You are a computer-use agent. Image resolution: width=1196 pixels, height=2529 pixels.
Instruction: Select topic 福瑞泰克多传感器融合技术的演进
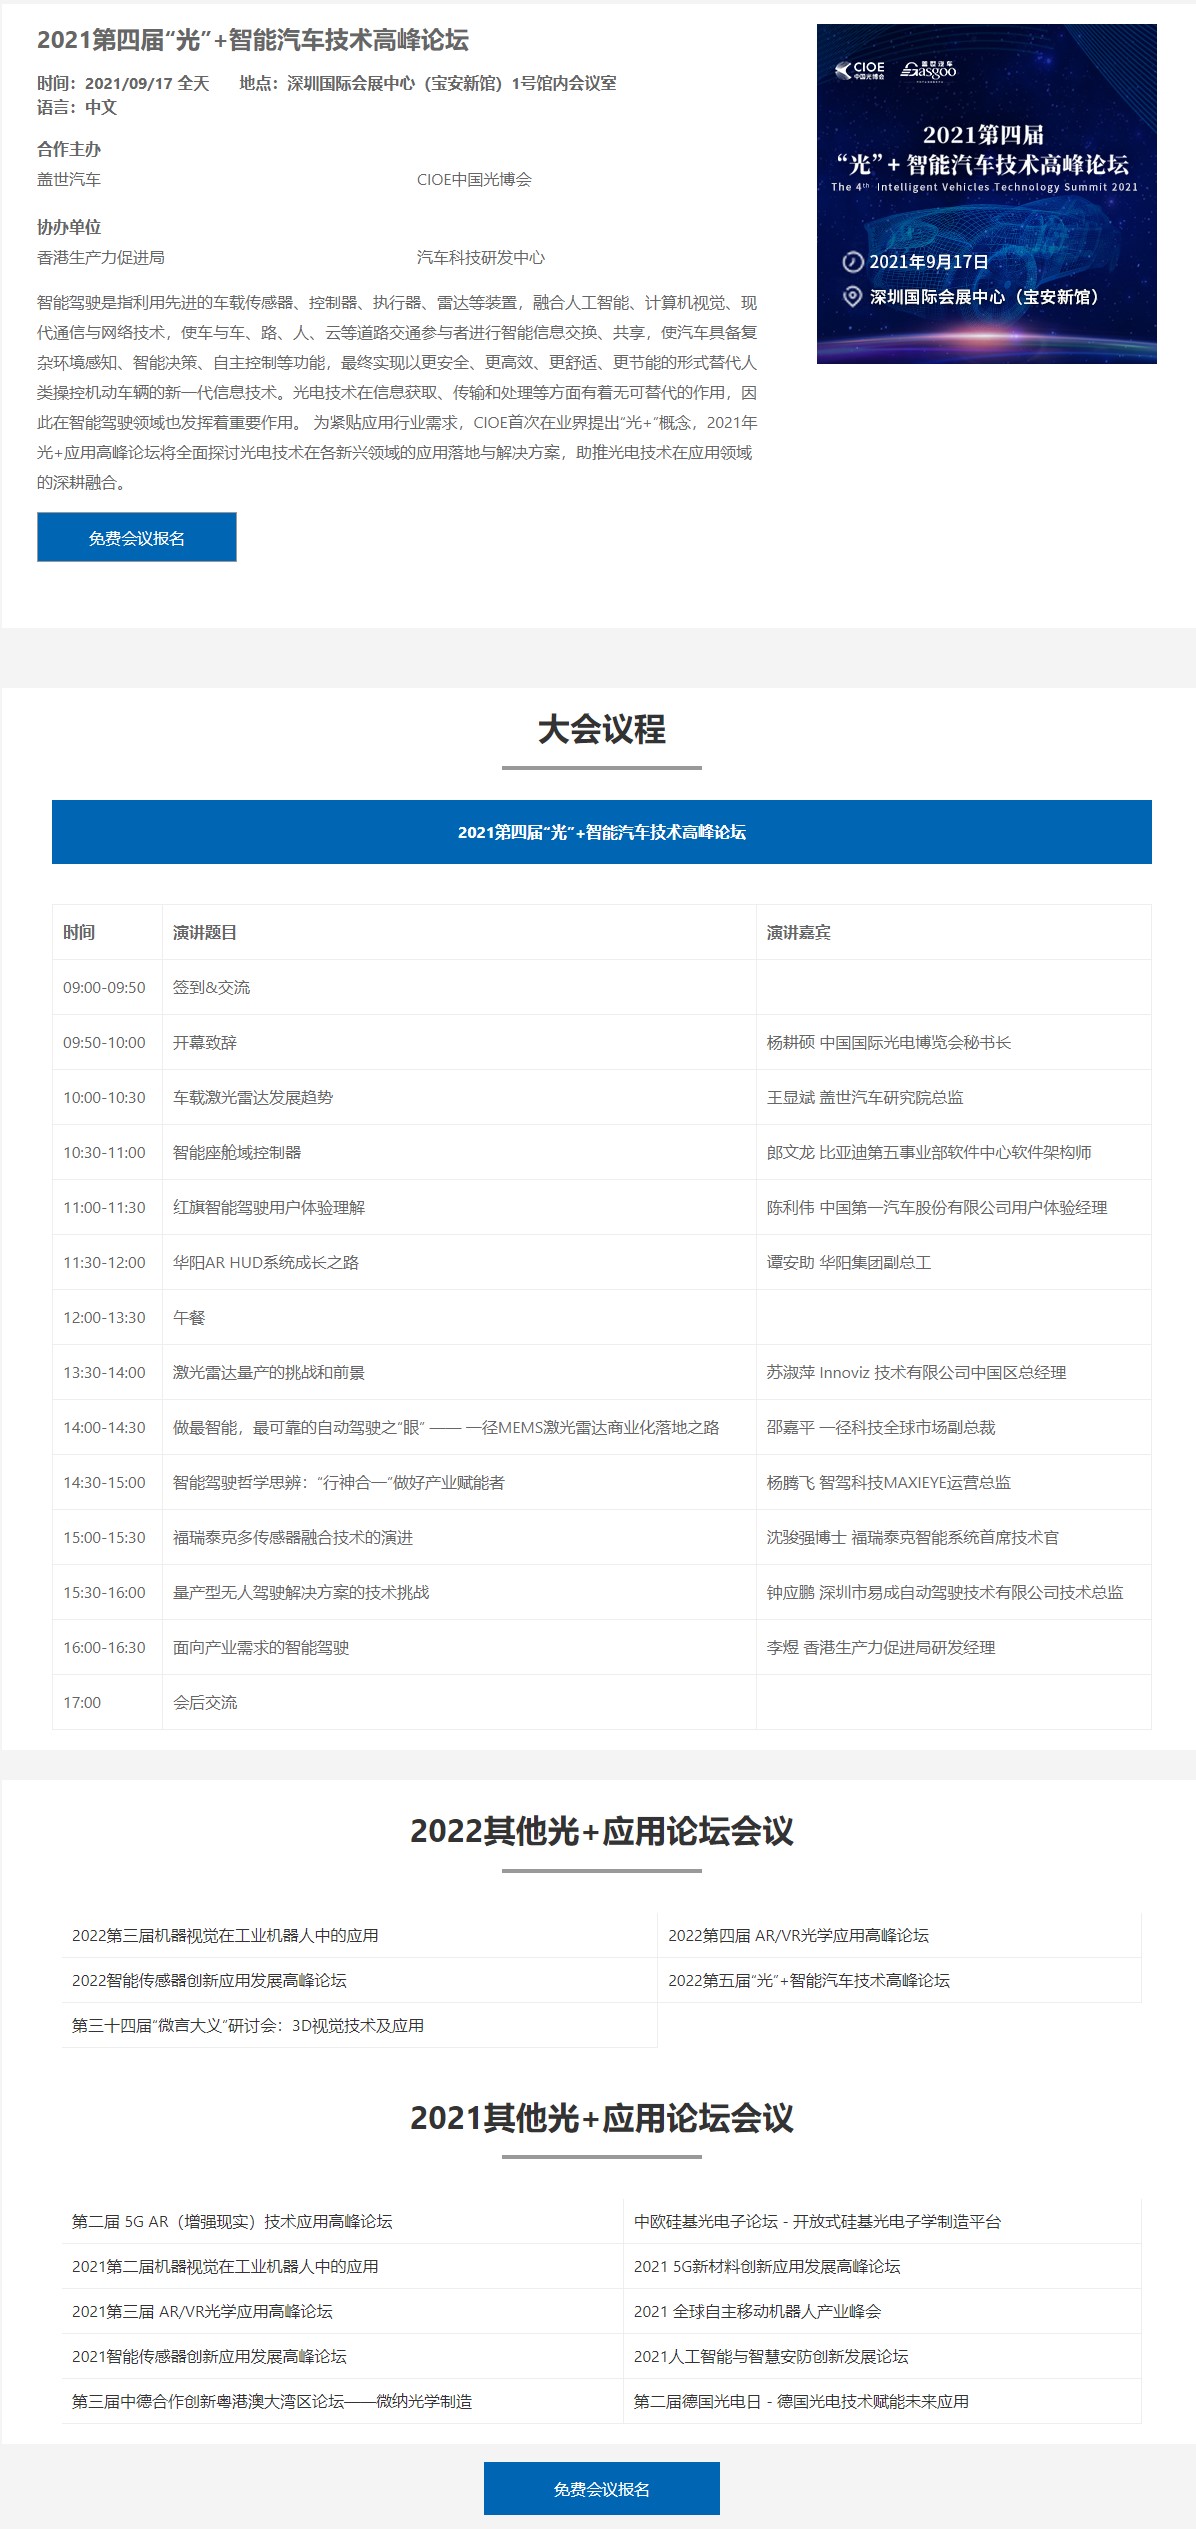293,1537
